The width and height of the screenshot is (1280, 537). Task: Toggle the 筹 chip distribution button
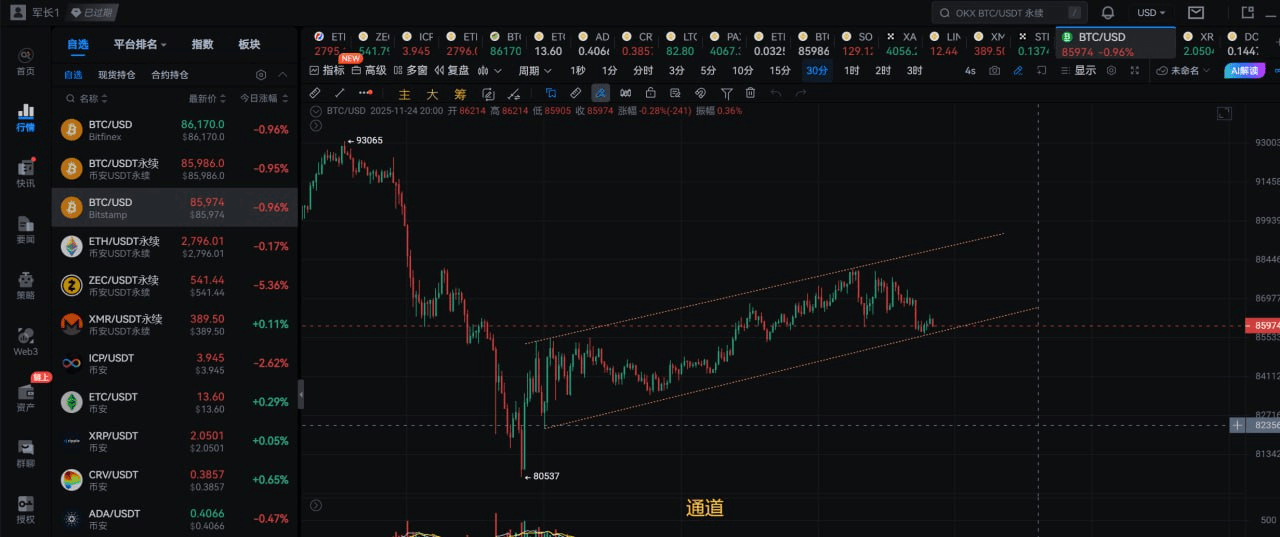tap(460, 94)
